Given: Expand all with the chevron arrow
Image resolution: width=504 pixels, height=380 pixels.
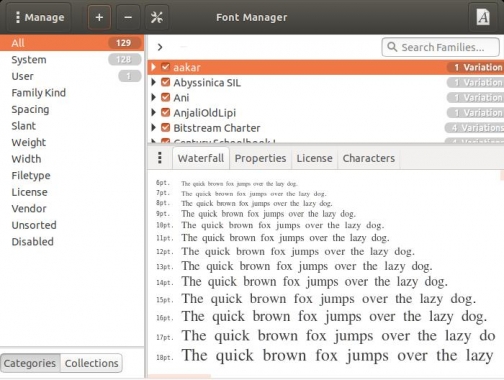Looking at the screenshot, I should (160, 47).
